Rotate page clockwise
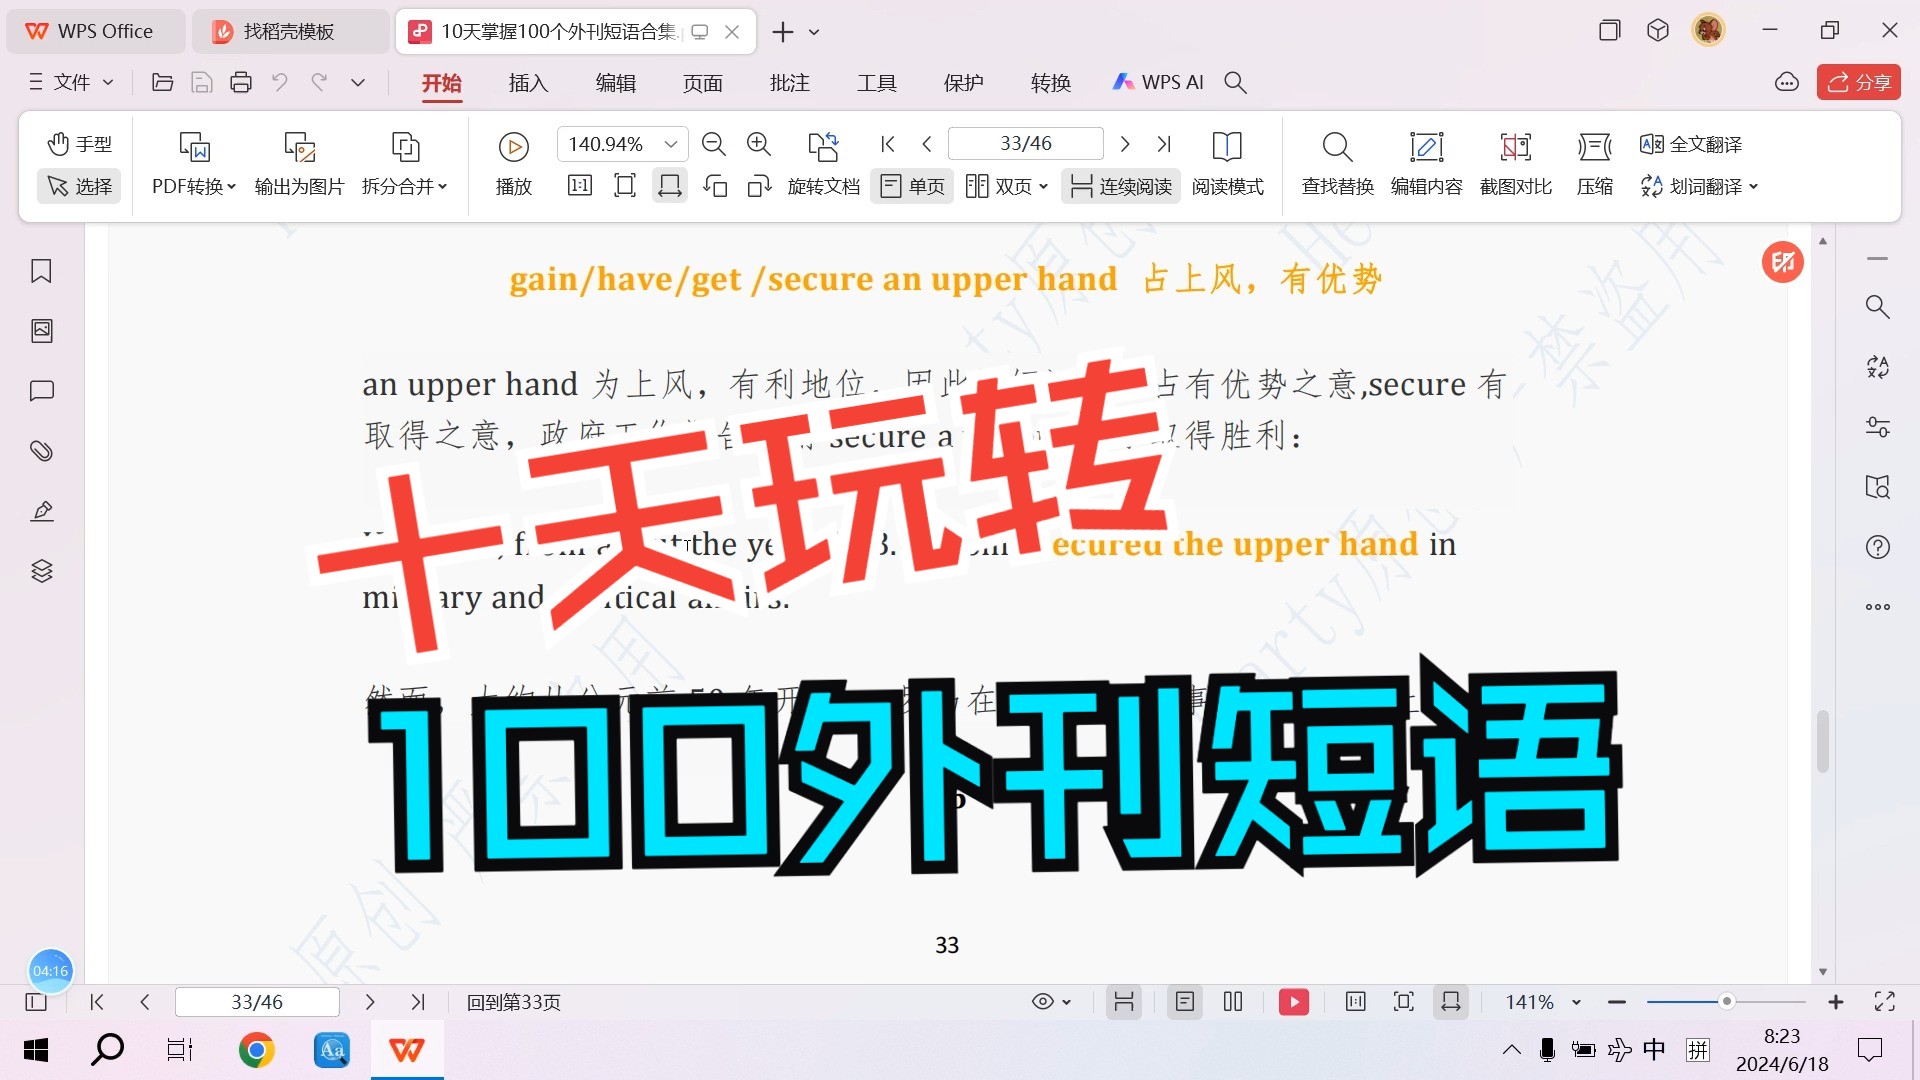Viewport: 1920px width, 1080px height. 760,186
